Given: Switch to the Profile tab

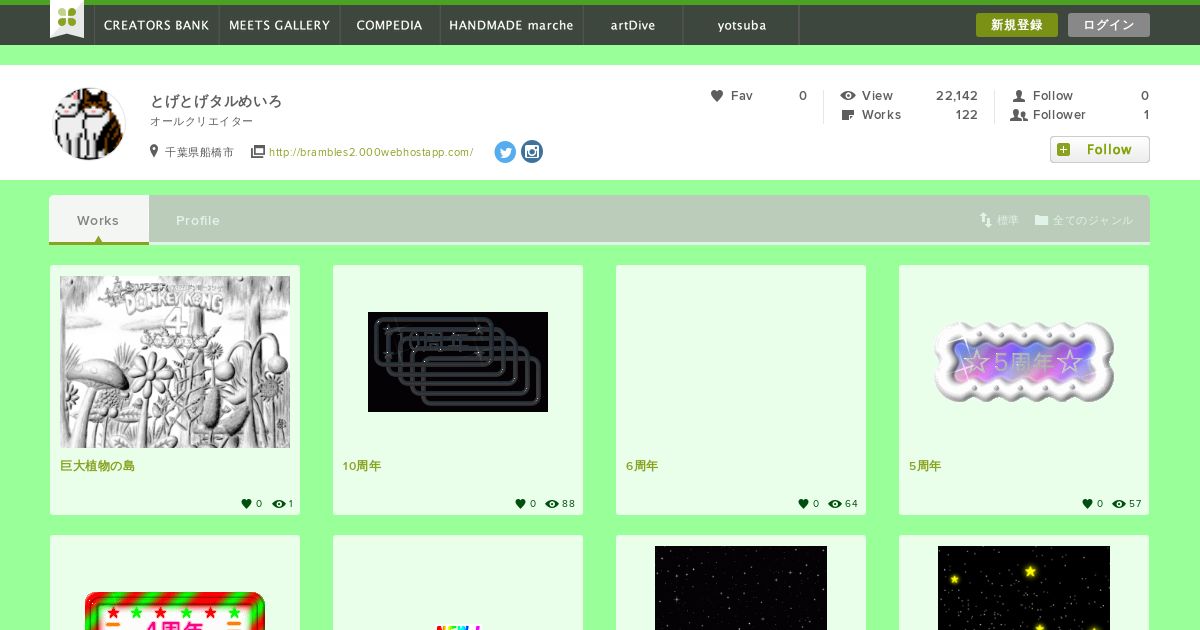Looking at the screenshot, I should point(198,220).
